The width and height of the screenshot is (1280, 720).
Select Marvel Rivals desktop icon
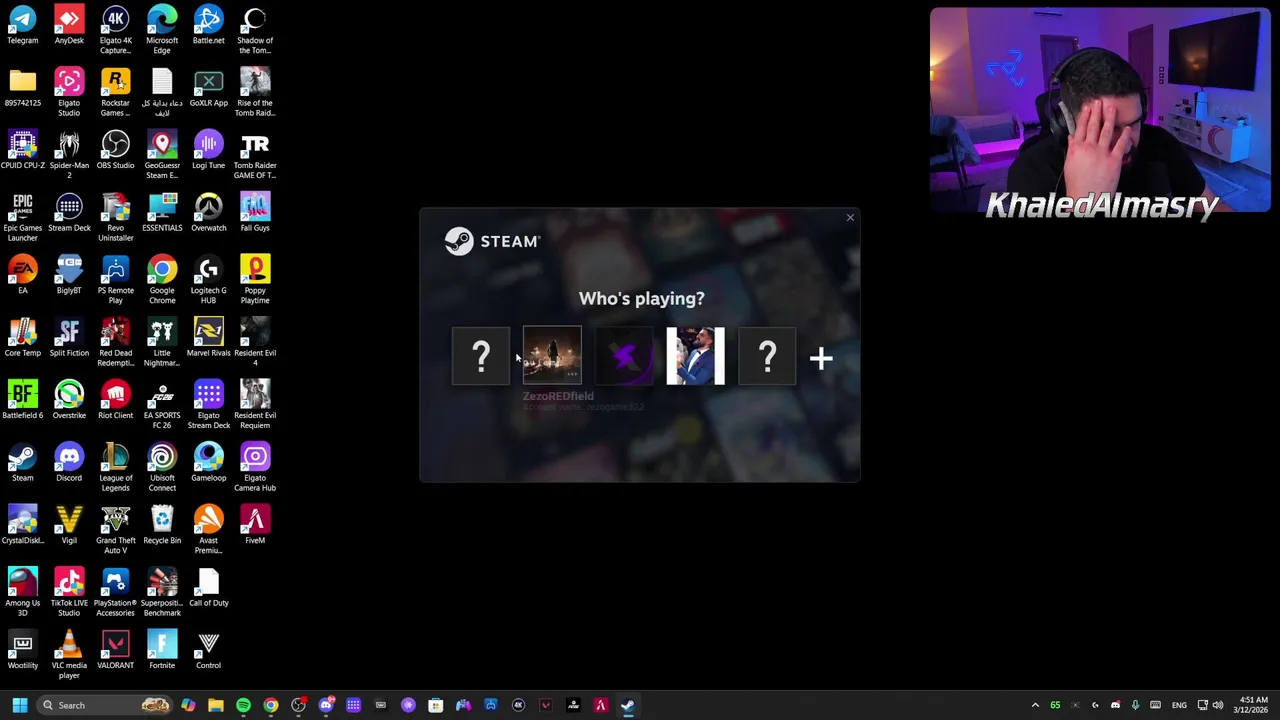coord(208,338)
